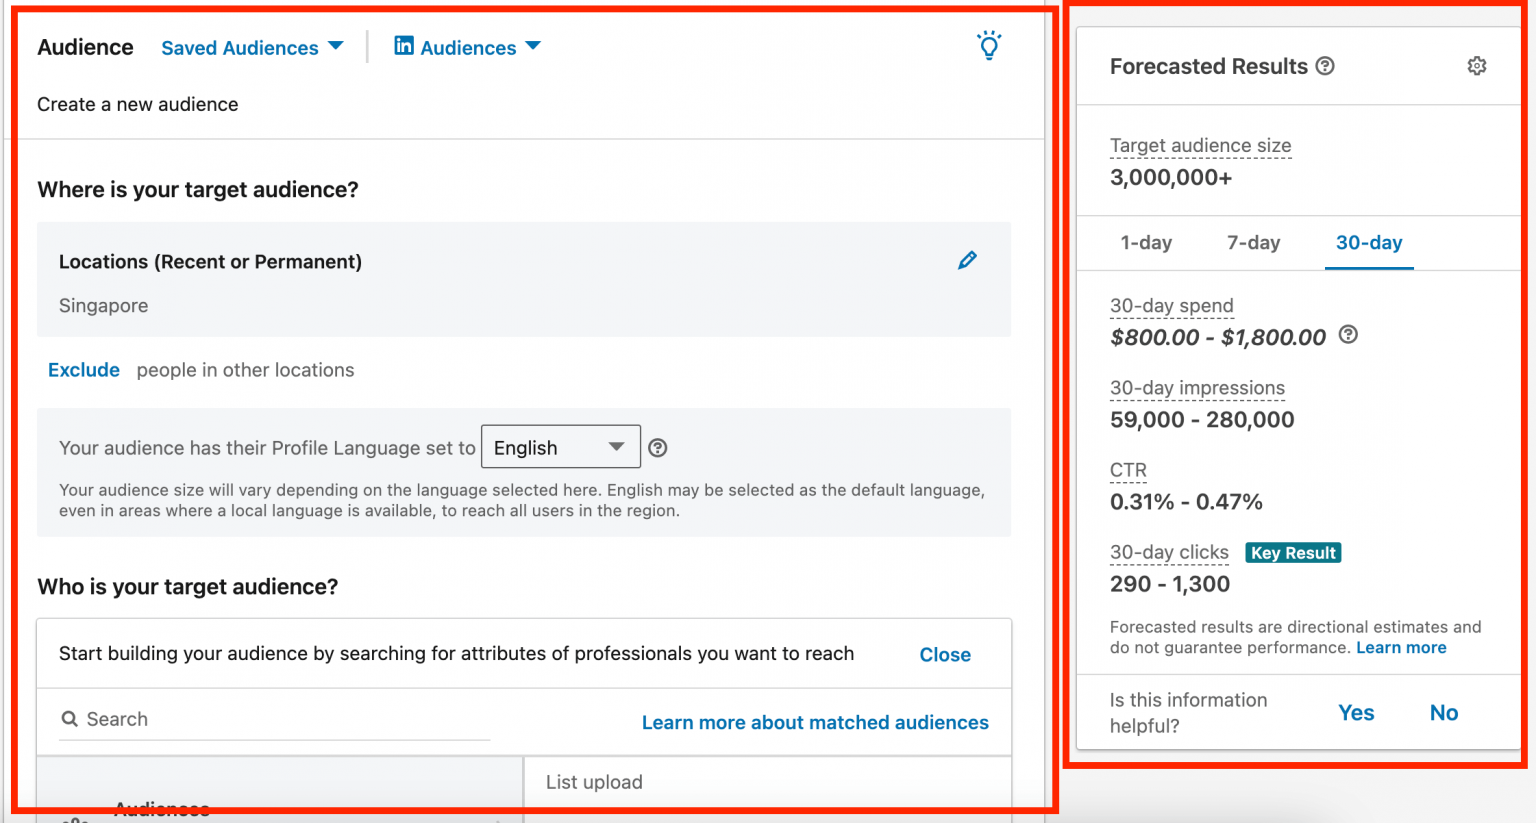Switch to the 1-day forecast tab
Screen dimensions: 1536x823
[1146, 242]
